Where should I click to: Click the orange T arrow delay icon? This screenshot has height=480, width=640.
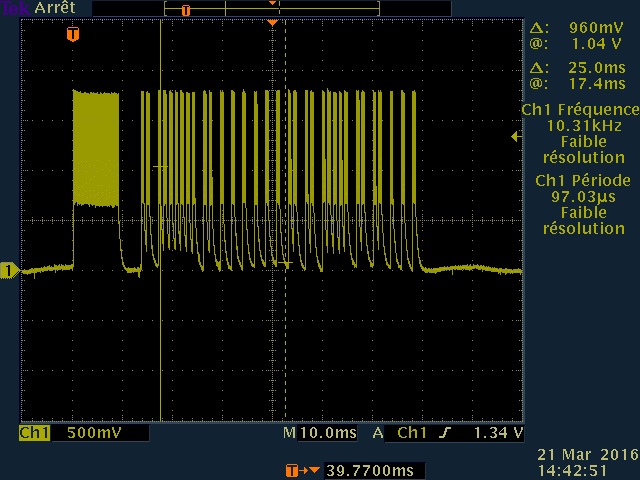tap(302, 471)
